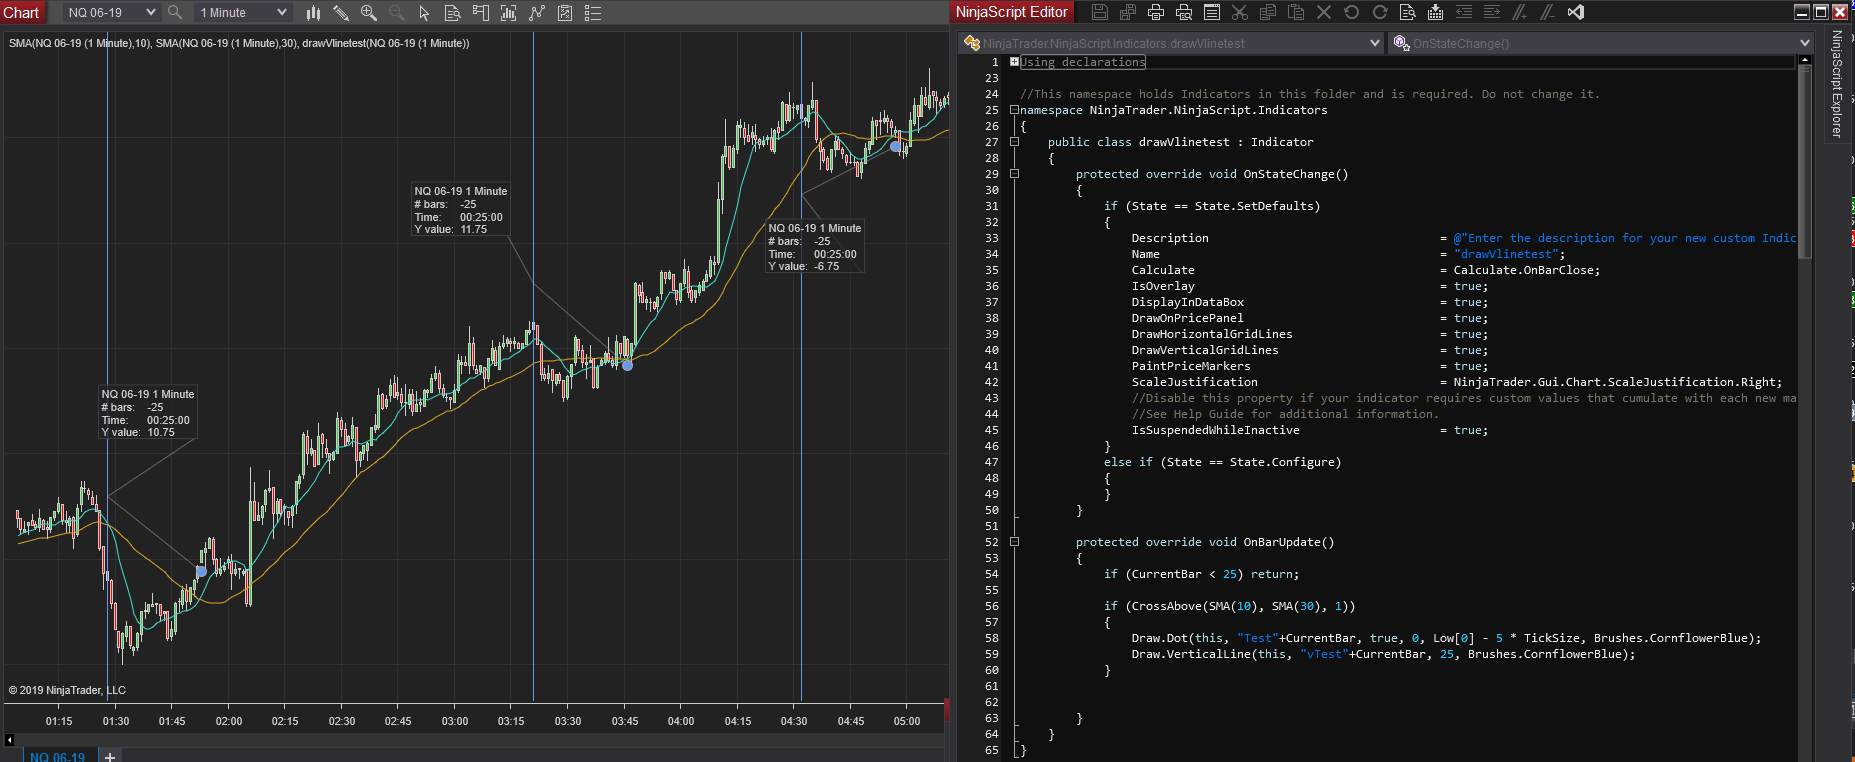
Task: Click the compile icon in NinjaScript Editor
Action: [1436, 12]
